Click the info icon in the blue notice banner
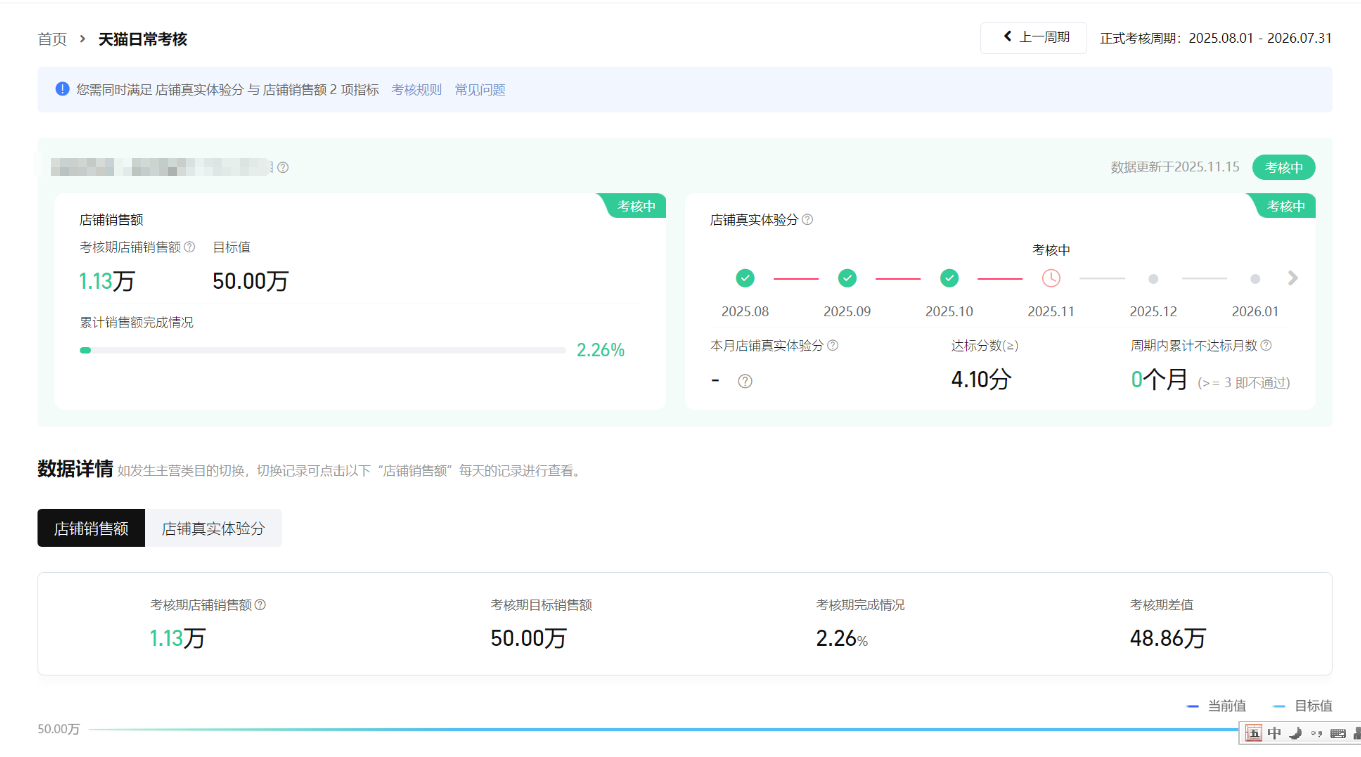This screenshot has width=1361, height=757. pos(62,89)
